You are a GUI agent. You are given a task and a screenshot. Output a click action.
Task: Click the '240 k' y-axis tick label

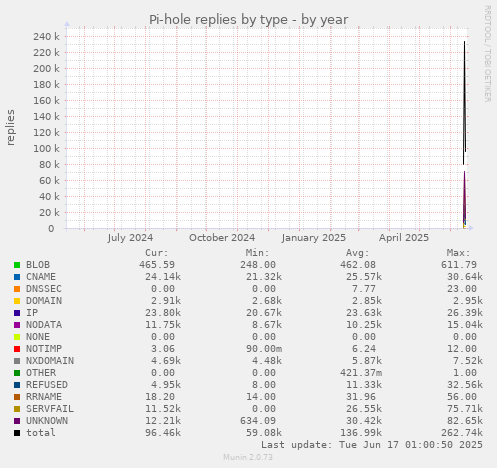point(46,36)
